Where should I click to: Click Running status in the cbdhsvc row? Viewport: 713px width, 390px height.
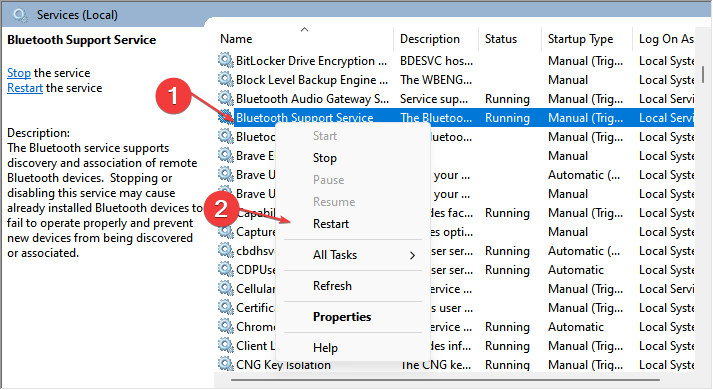click(507, 251)
